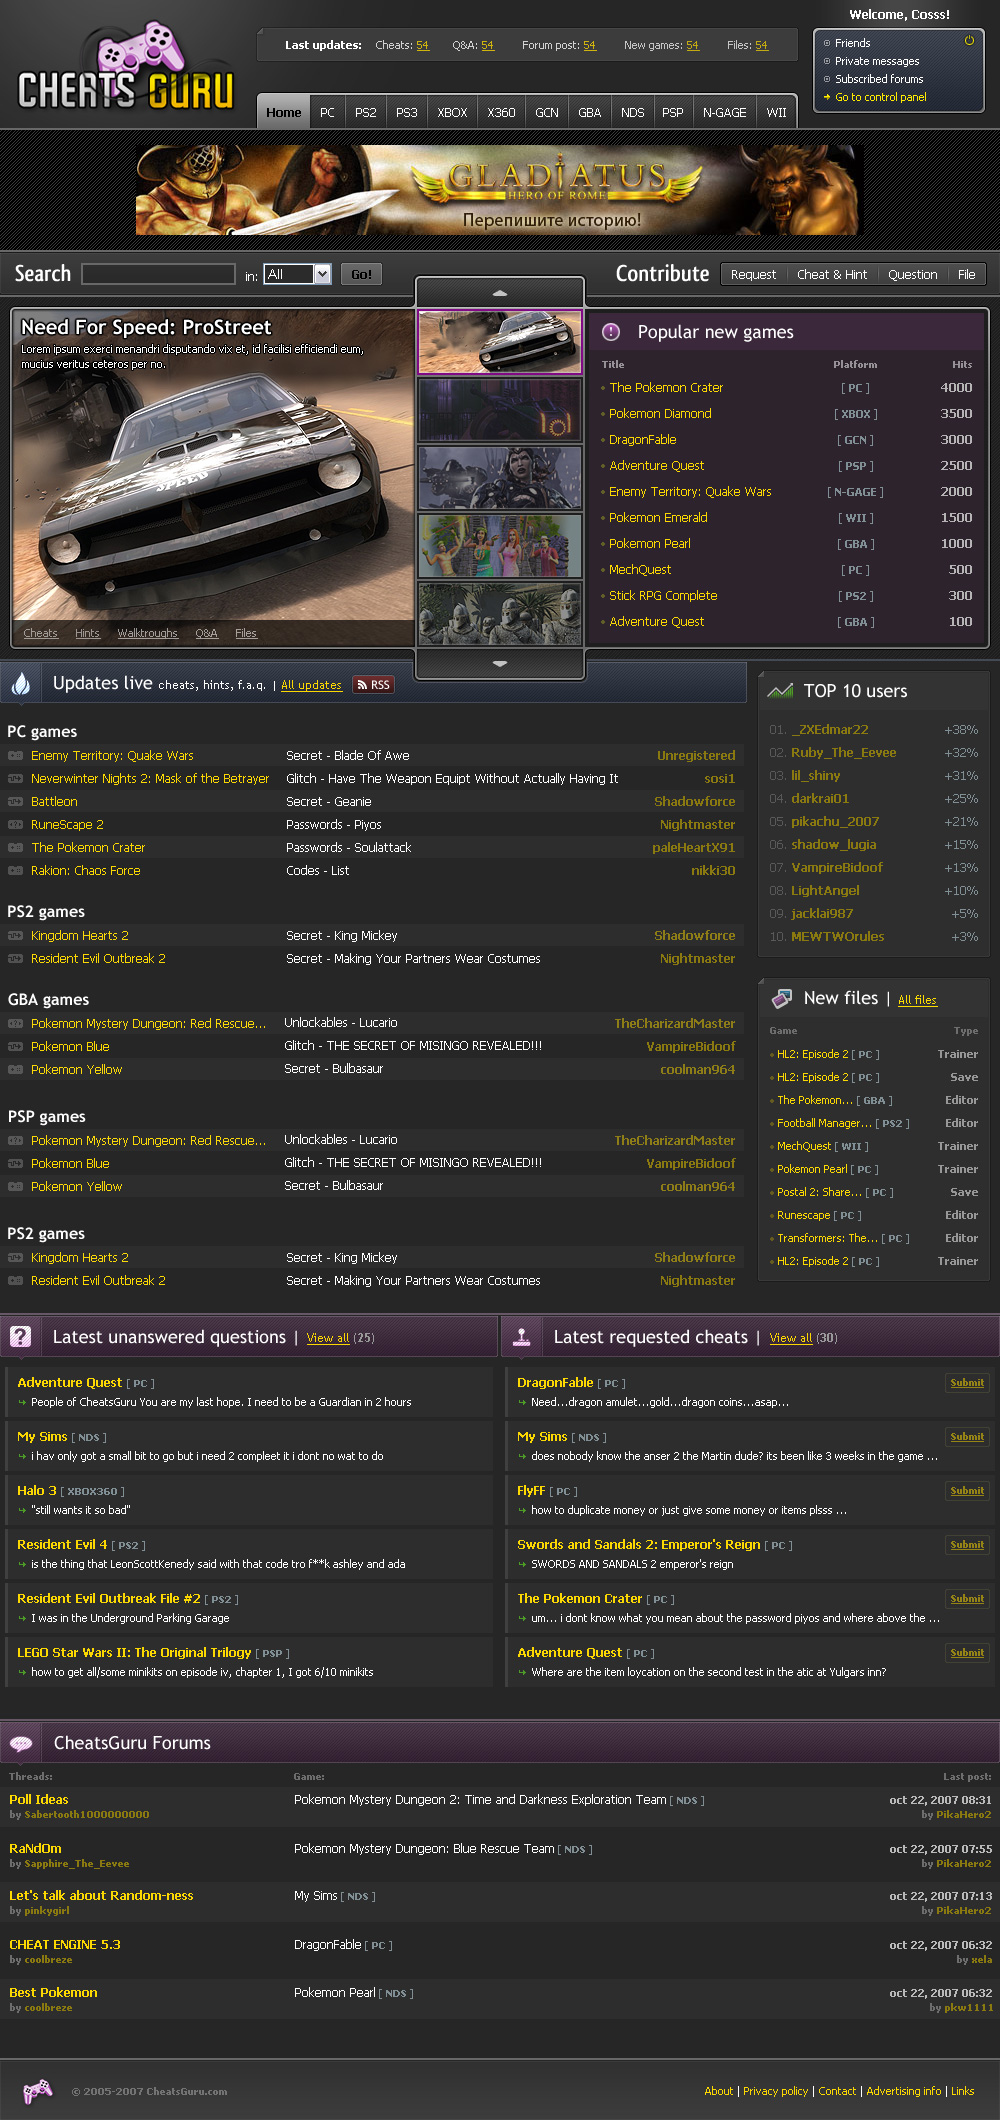This screenshot has height=2120, width=1000.
Task: Click the logout power icon in the welcome panel
Action: pos(969,41)
